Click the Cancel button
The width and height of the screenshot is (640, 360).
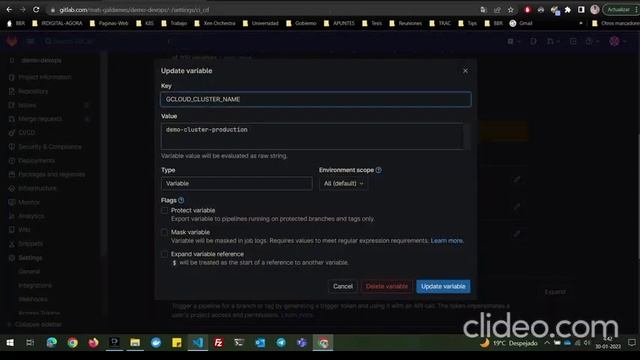click(x=343, y=286)
